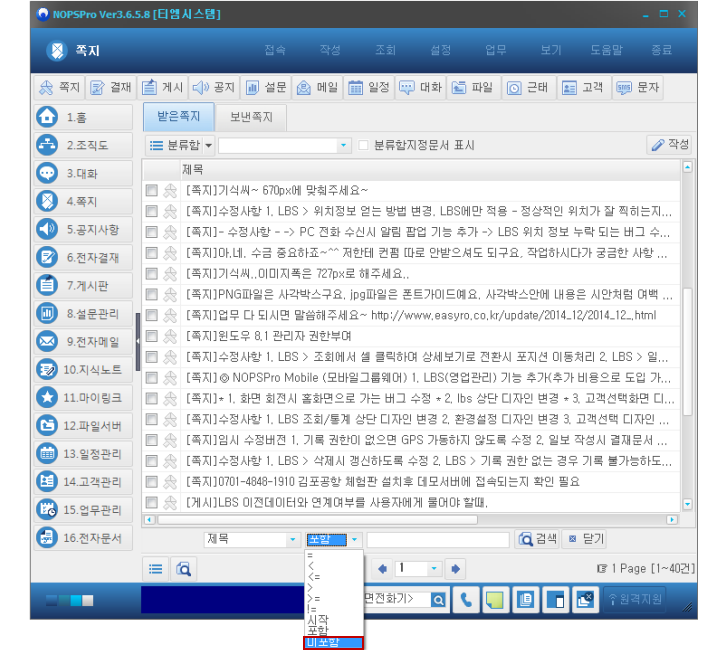727x650 pixels.
Task: Open 11.마이링크 in sidebar
Action: coord(83,398)
